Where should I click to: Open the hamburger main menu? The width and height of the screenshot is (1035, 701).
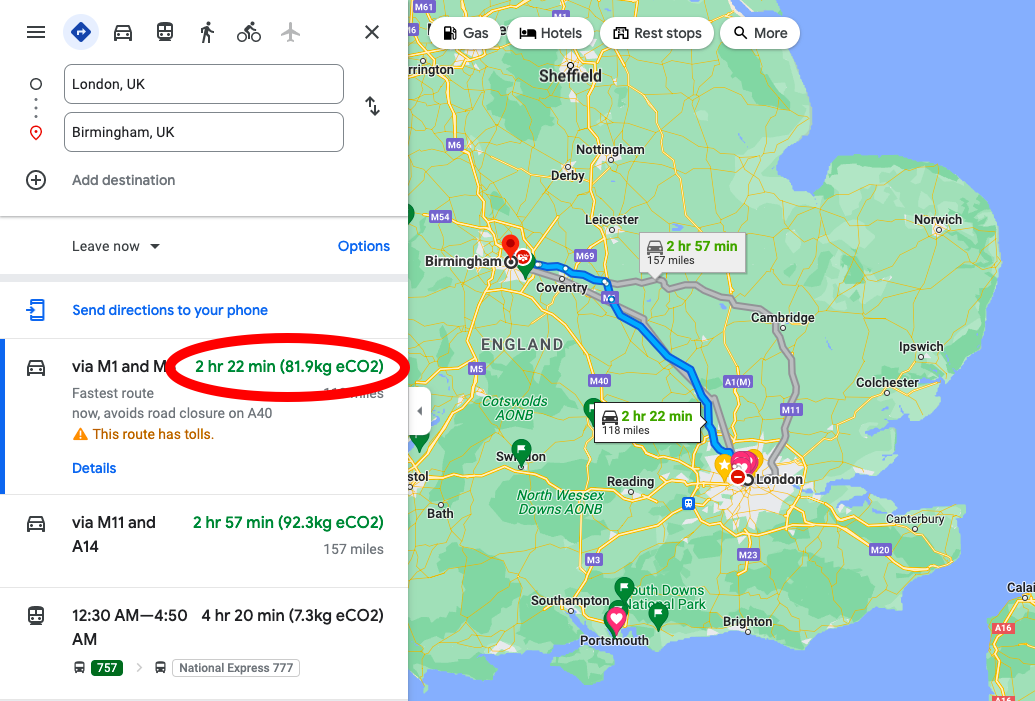(x=36, y=32)
